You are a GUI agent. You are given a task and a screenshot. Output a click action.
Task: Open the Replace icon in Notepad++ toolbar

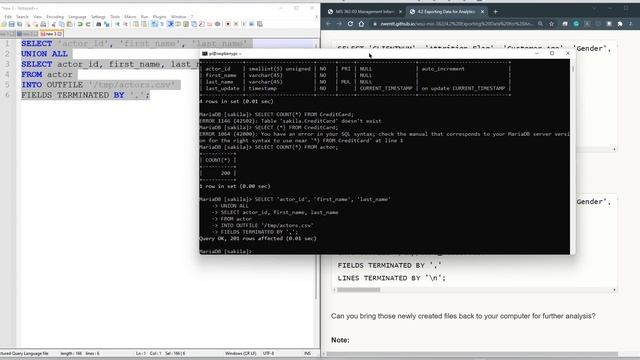[x=107, y=24]
